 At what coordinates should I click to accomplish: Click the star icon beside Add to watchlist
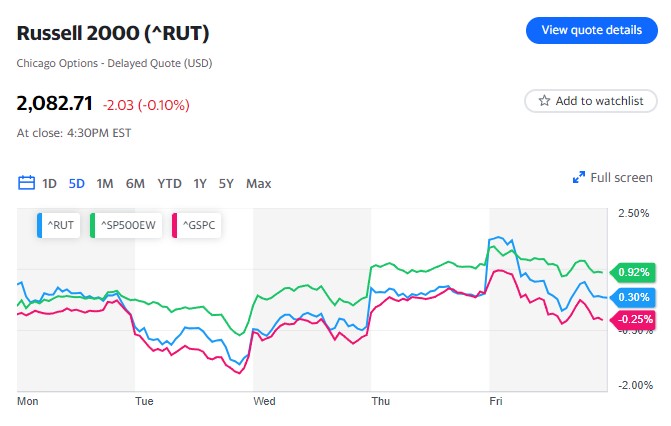point(544,101)
